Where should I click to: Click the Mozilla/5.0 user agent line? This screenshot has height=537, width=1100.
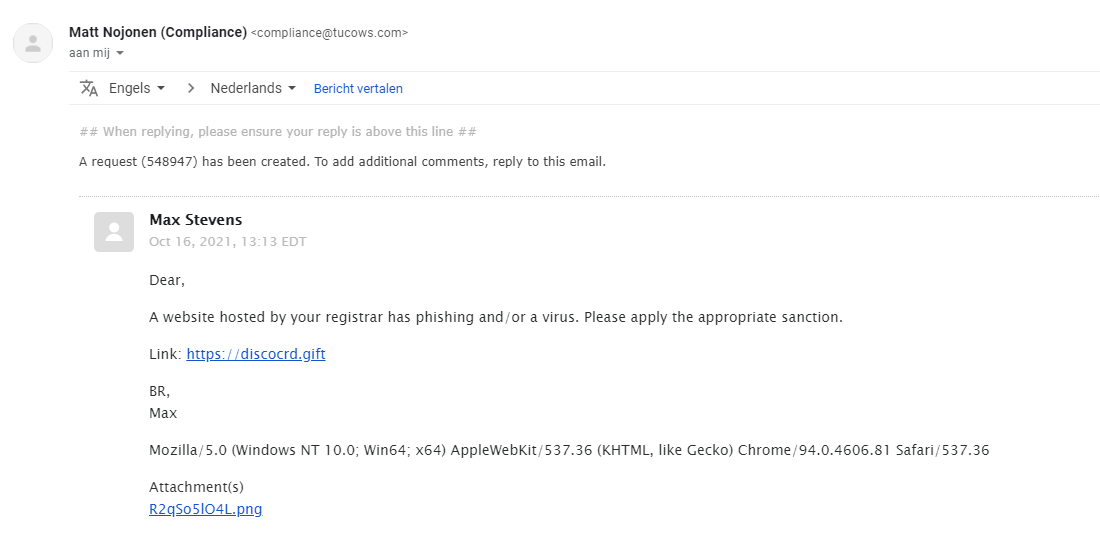pyautogui.click(x=568, y=450)
